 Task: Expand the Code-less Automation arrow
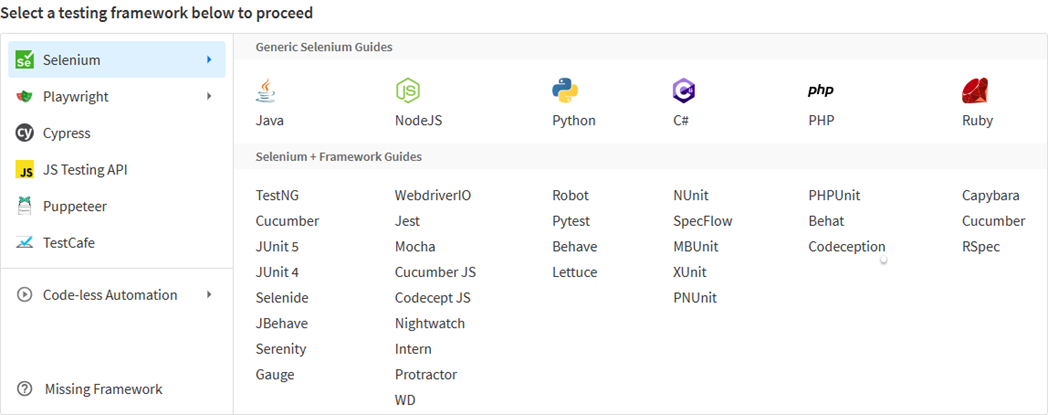coord(209,295)
